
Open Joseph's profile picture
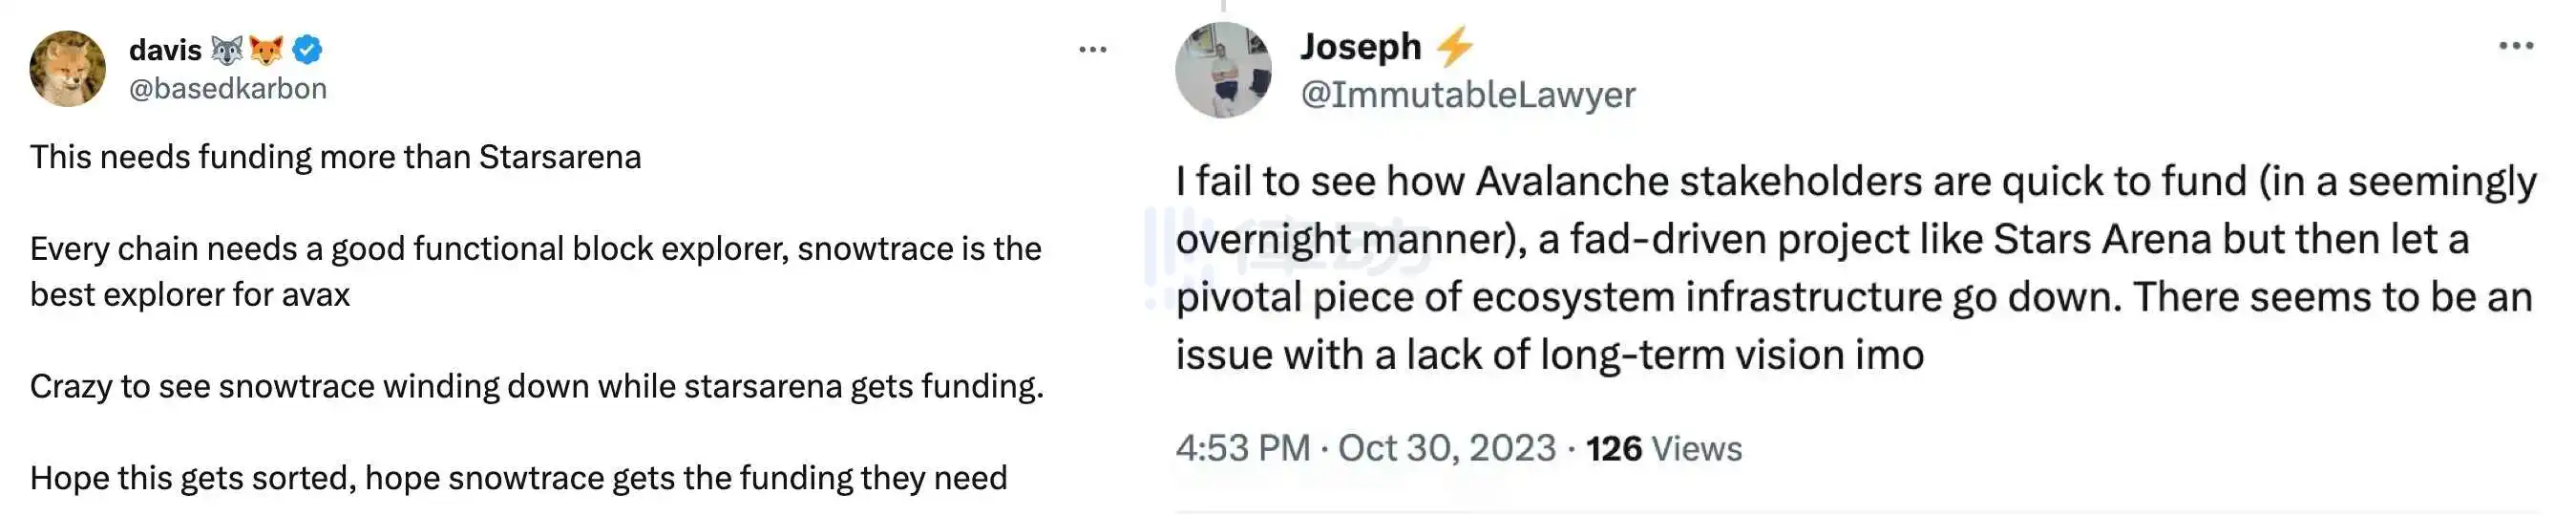click(1223, 70)
